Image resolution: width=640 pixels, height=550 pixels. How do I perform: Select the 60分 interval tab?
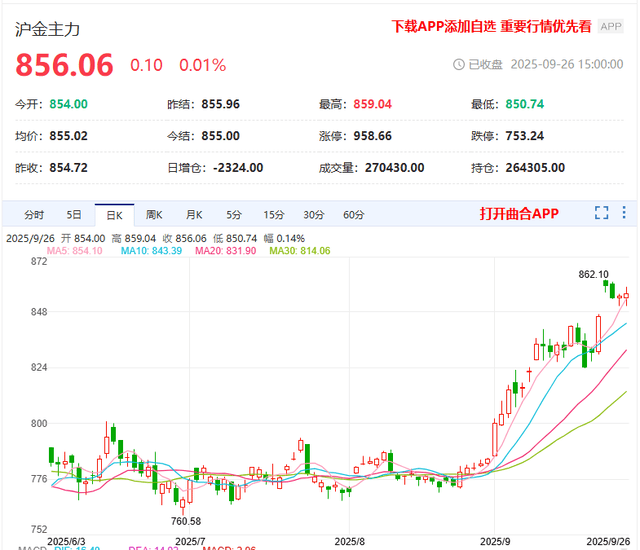tap(353, 215)
